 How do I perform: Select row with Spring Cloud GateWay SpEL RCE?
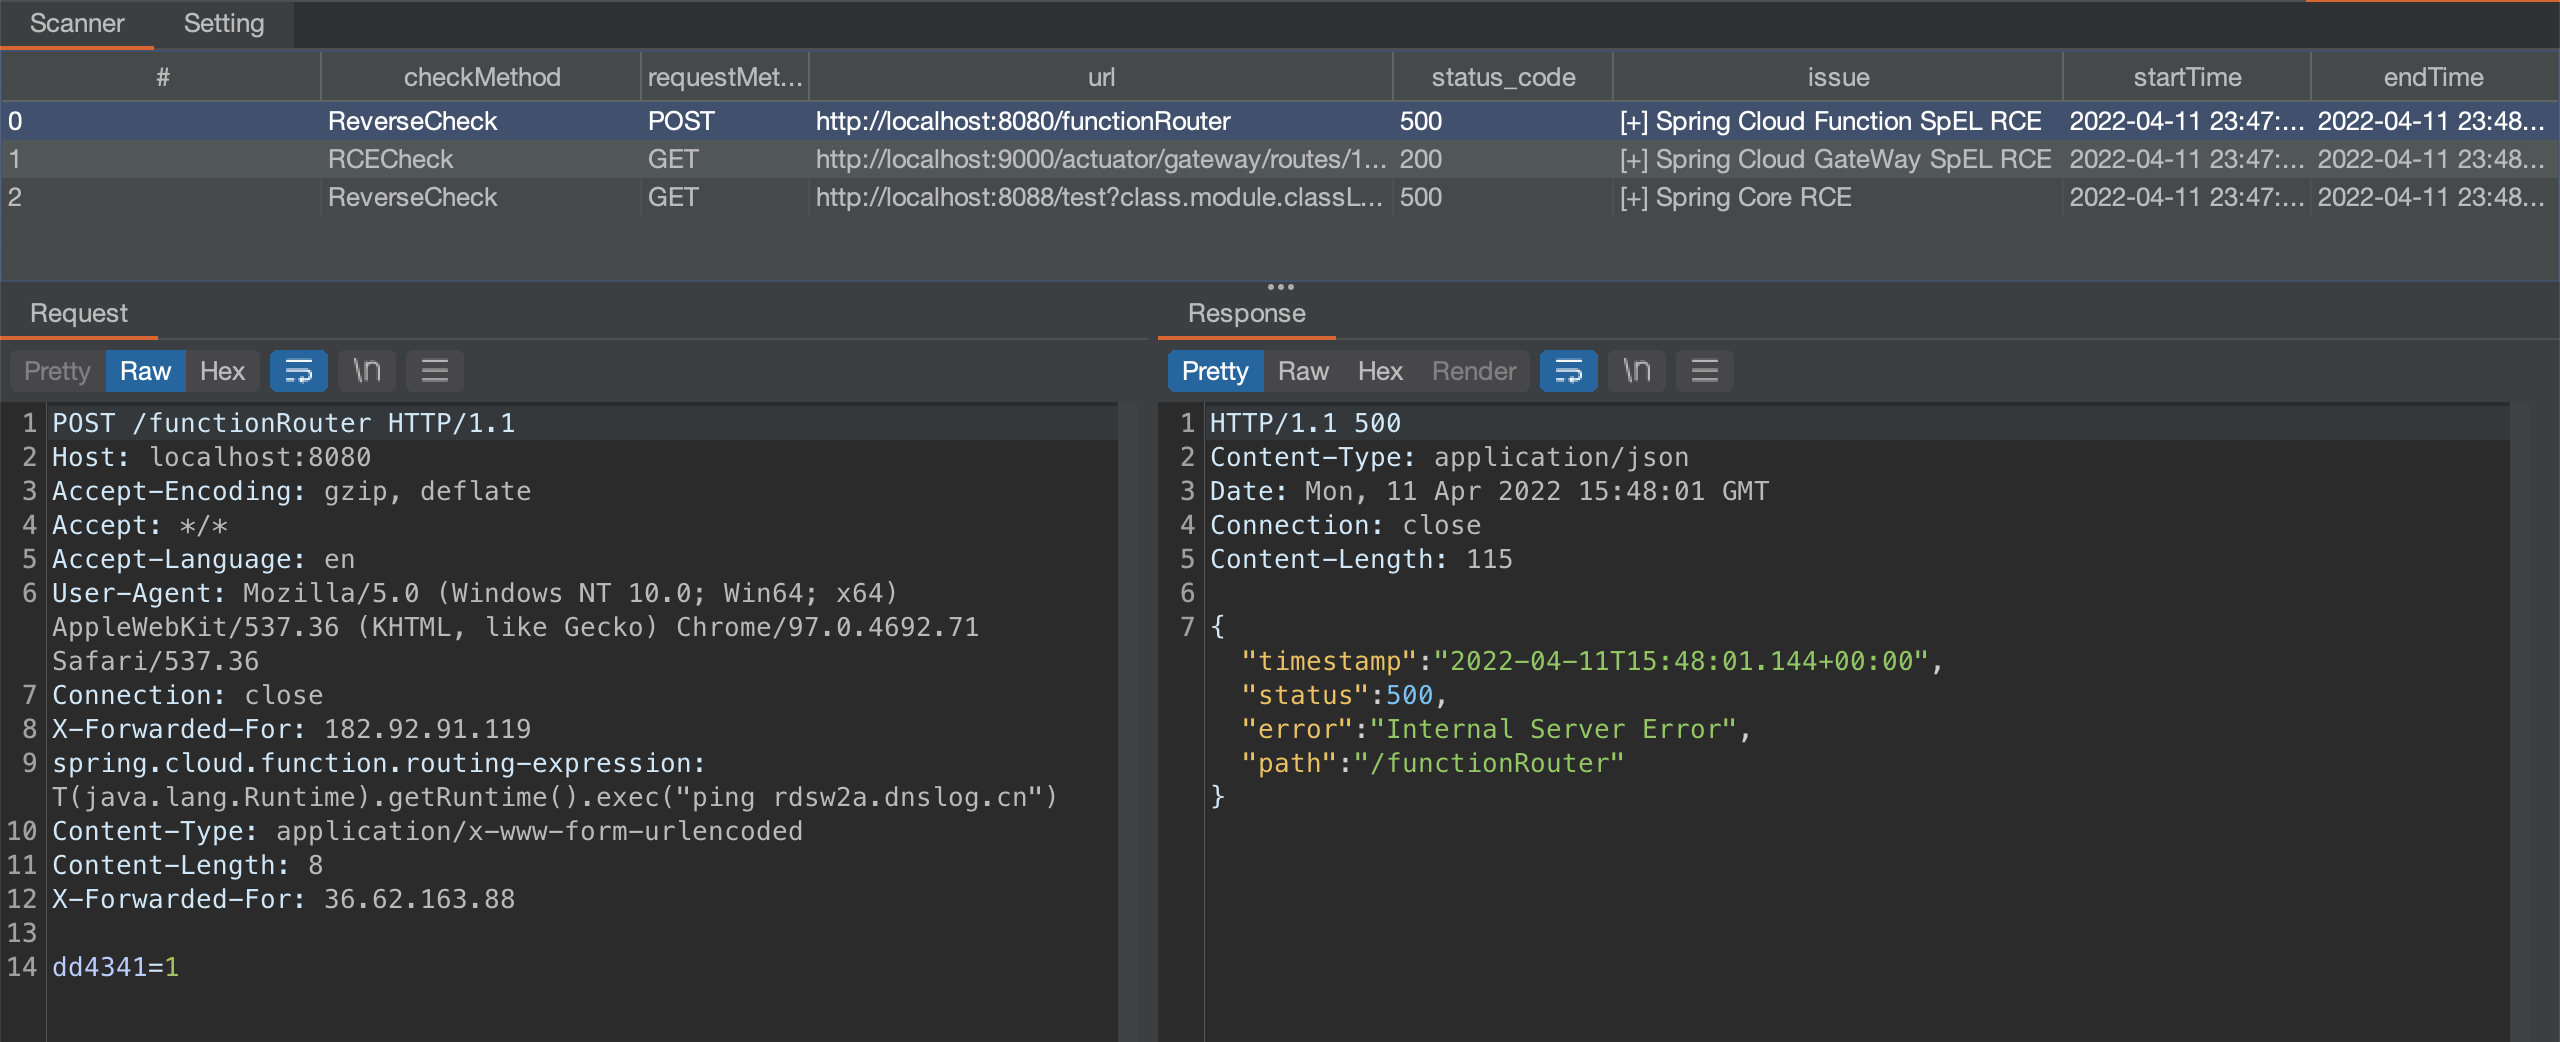click(x=1280, y=159)
